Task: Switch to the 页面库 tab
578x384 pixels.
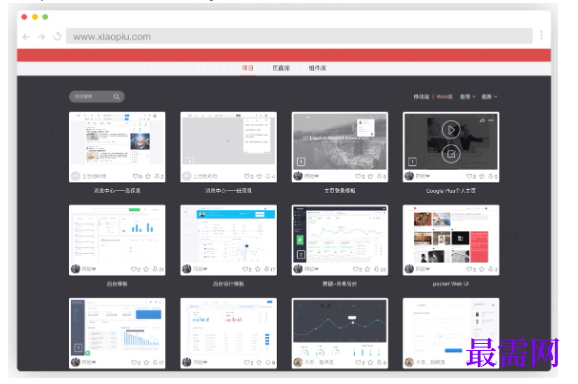Action: [x=281, y=68]
